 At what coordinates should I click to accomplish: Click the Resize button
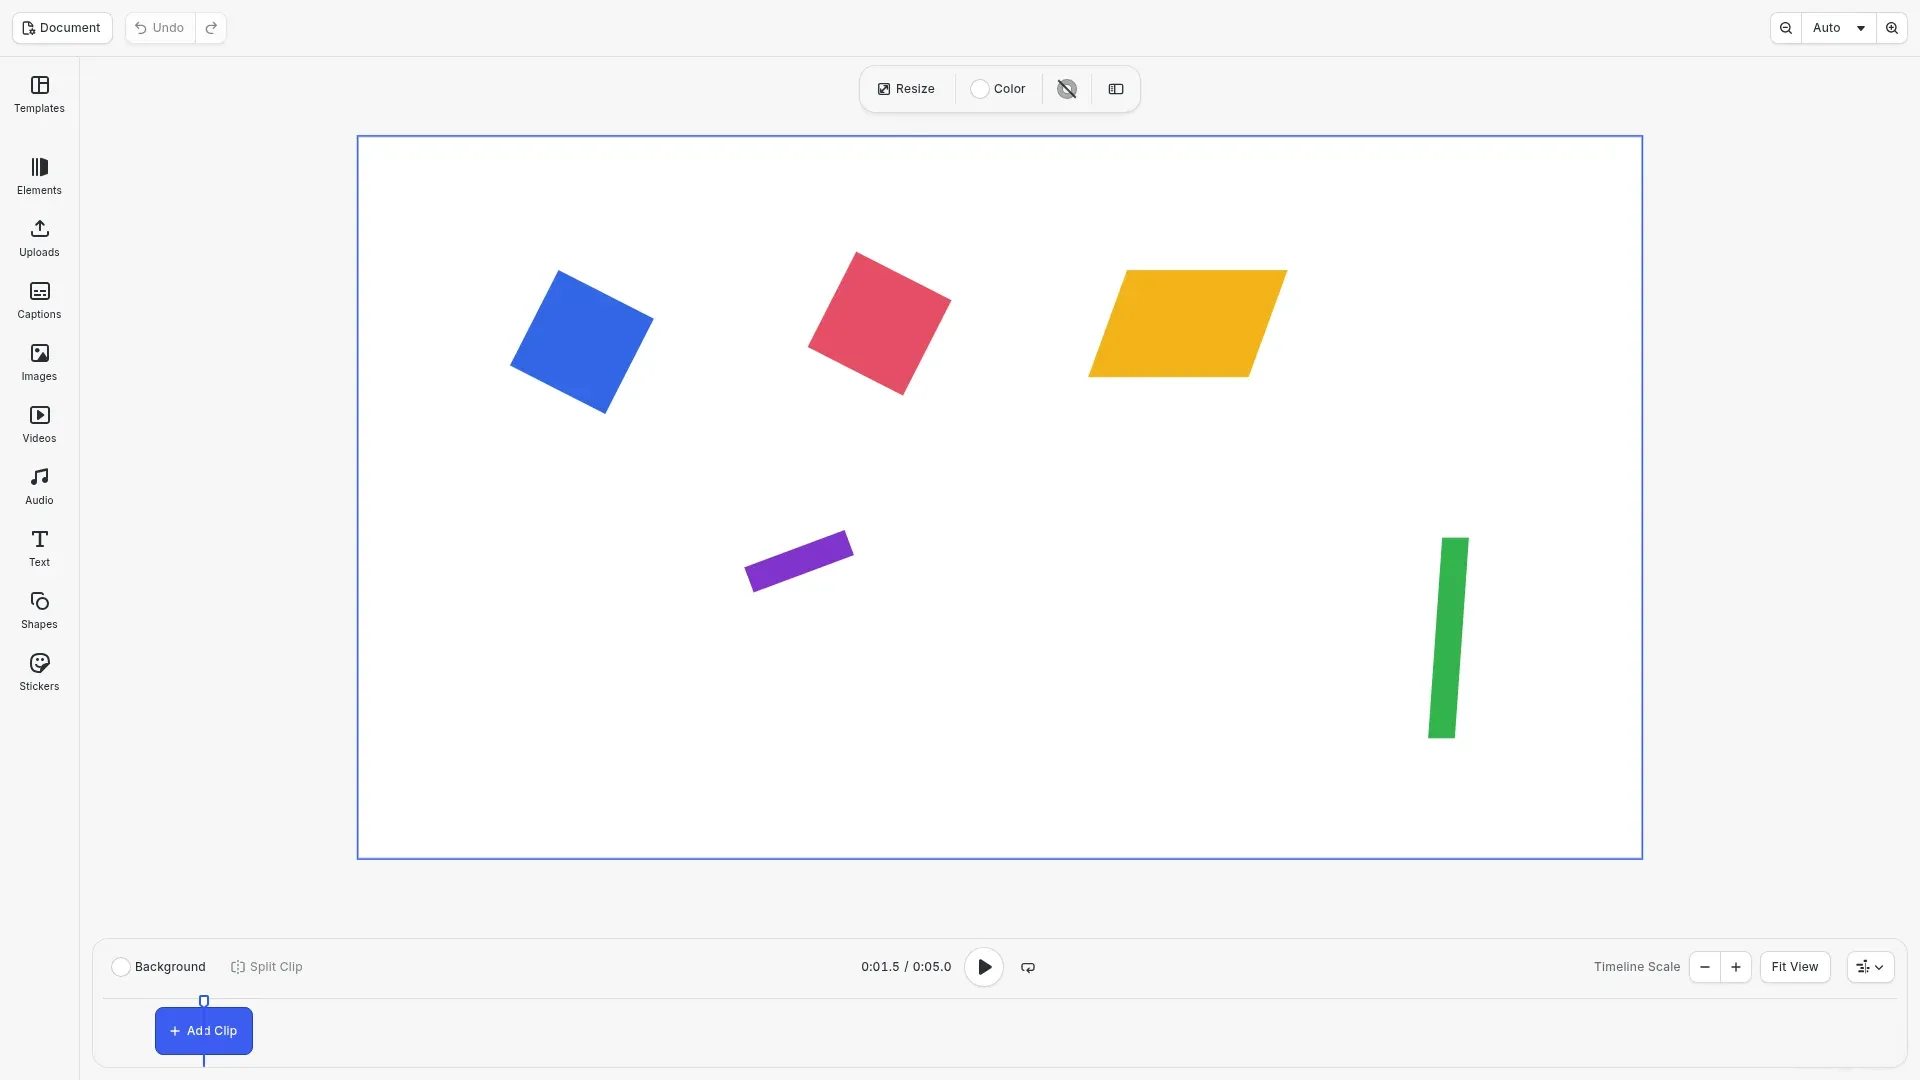pyautogui.click(x=906, y=89)
